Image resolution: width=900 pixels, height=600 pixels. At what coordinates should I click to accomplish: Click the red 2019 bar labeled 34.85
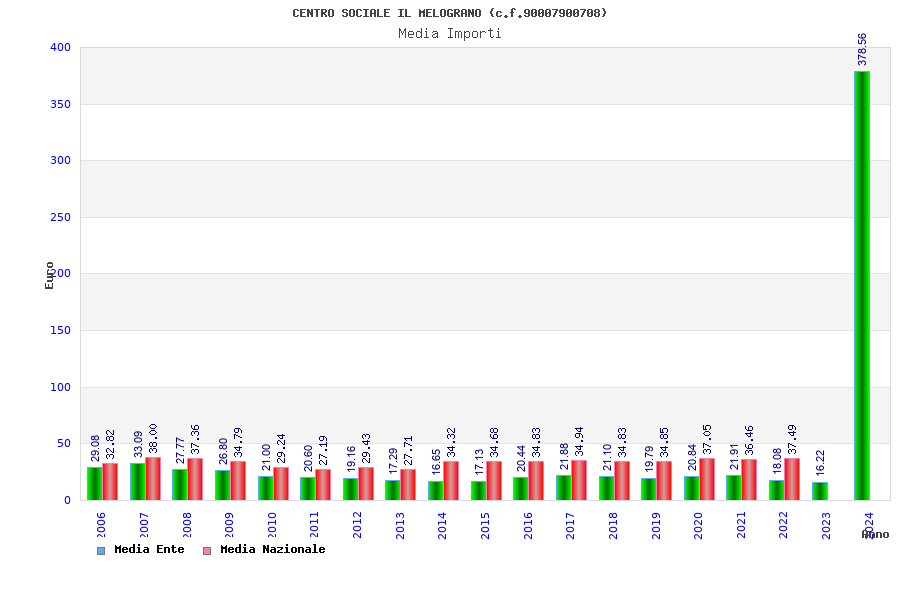(664, 481)
